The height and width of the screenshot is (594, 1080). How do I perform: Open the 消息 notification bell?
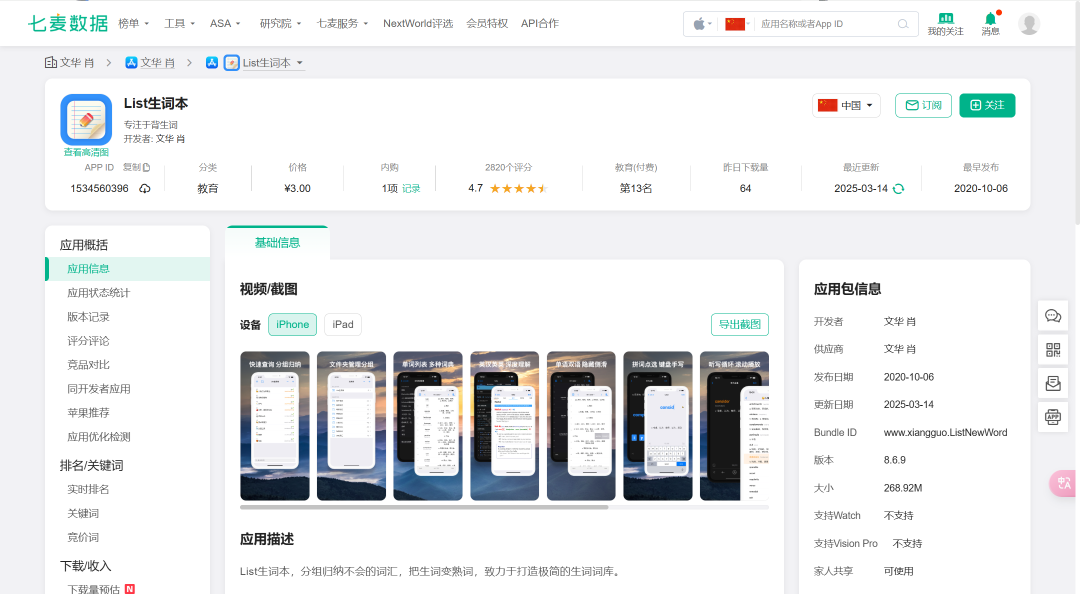click(990, 18)
